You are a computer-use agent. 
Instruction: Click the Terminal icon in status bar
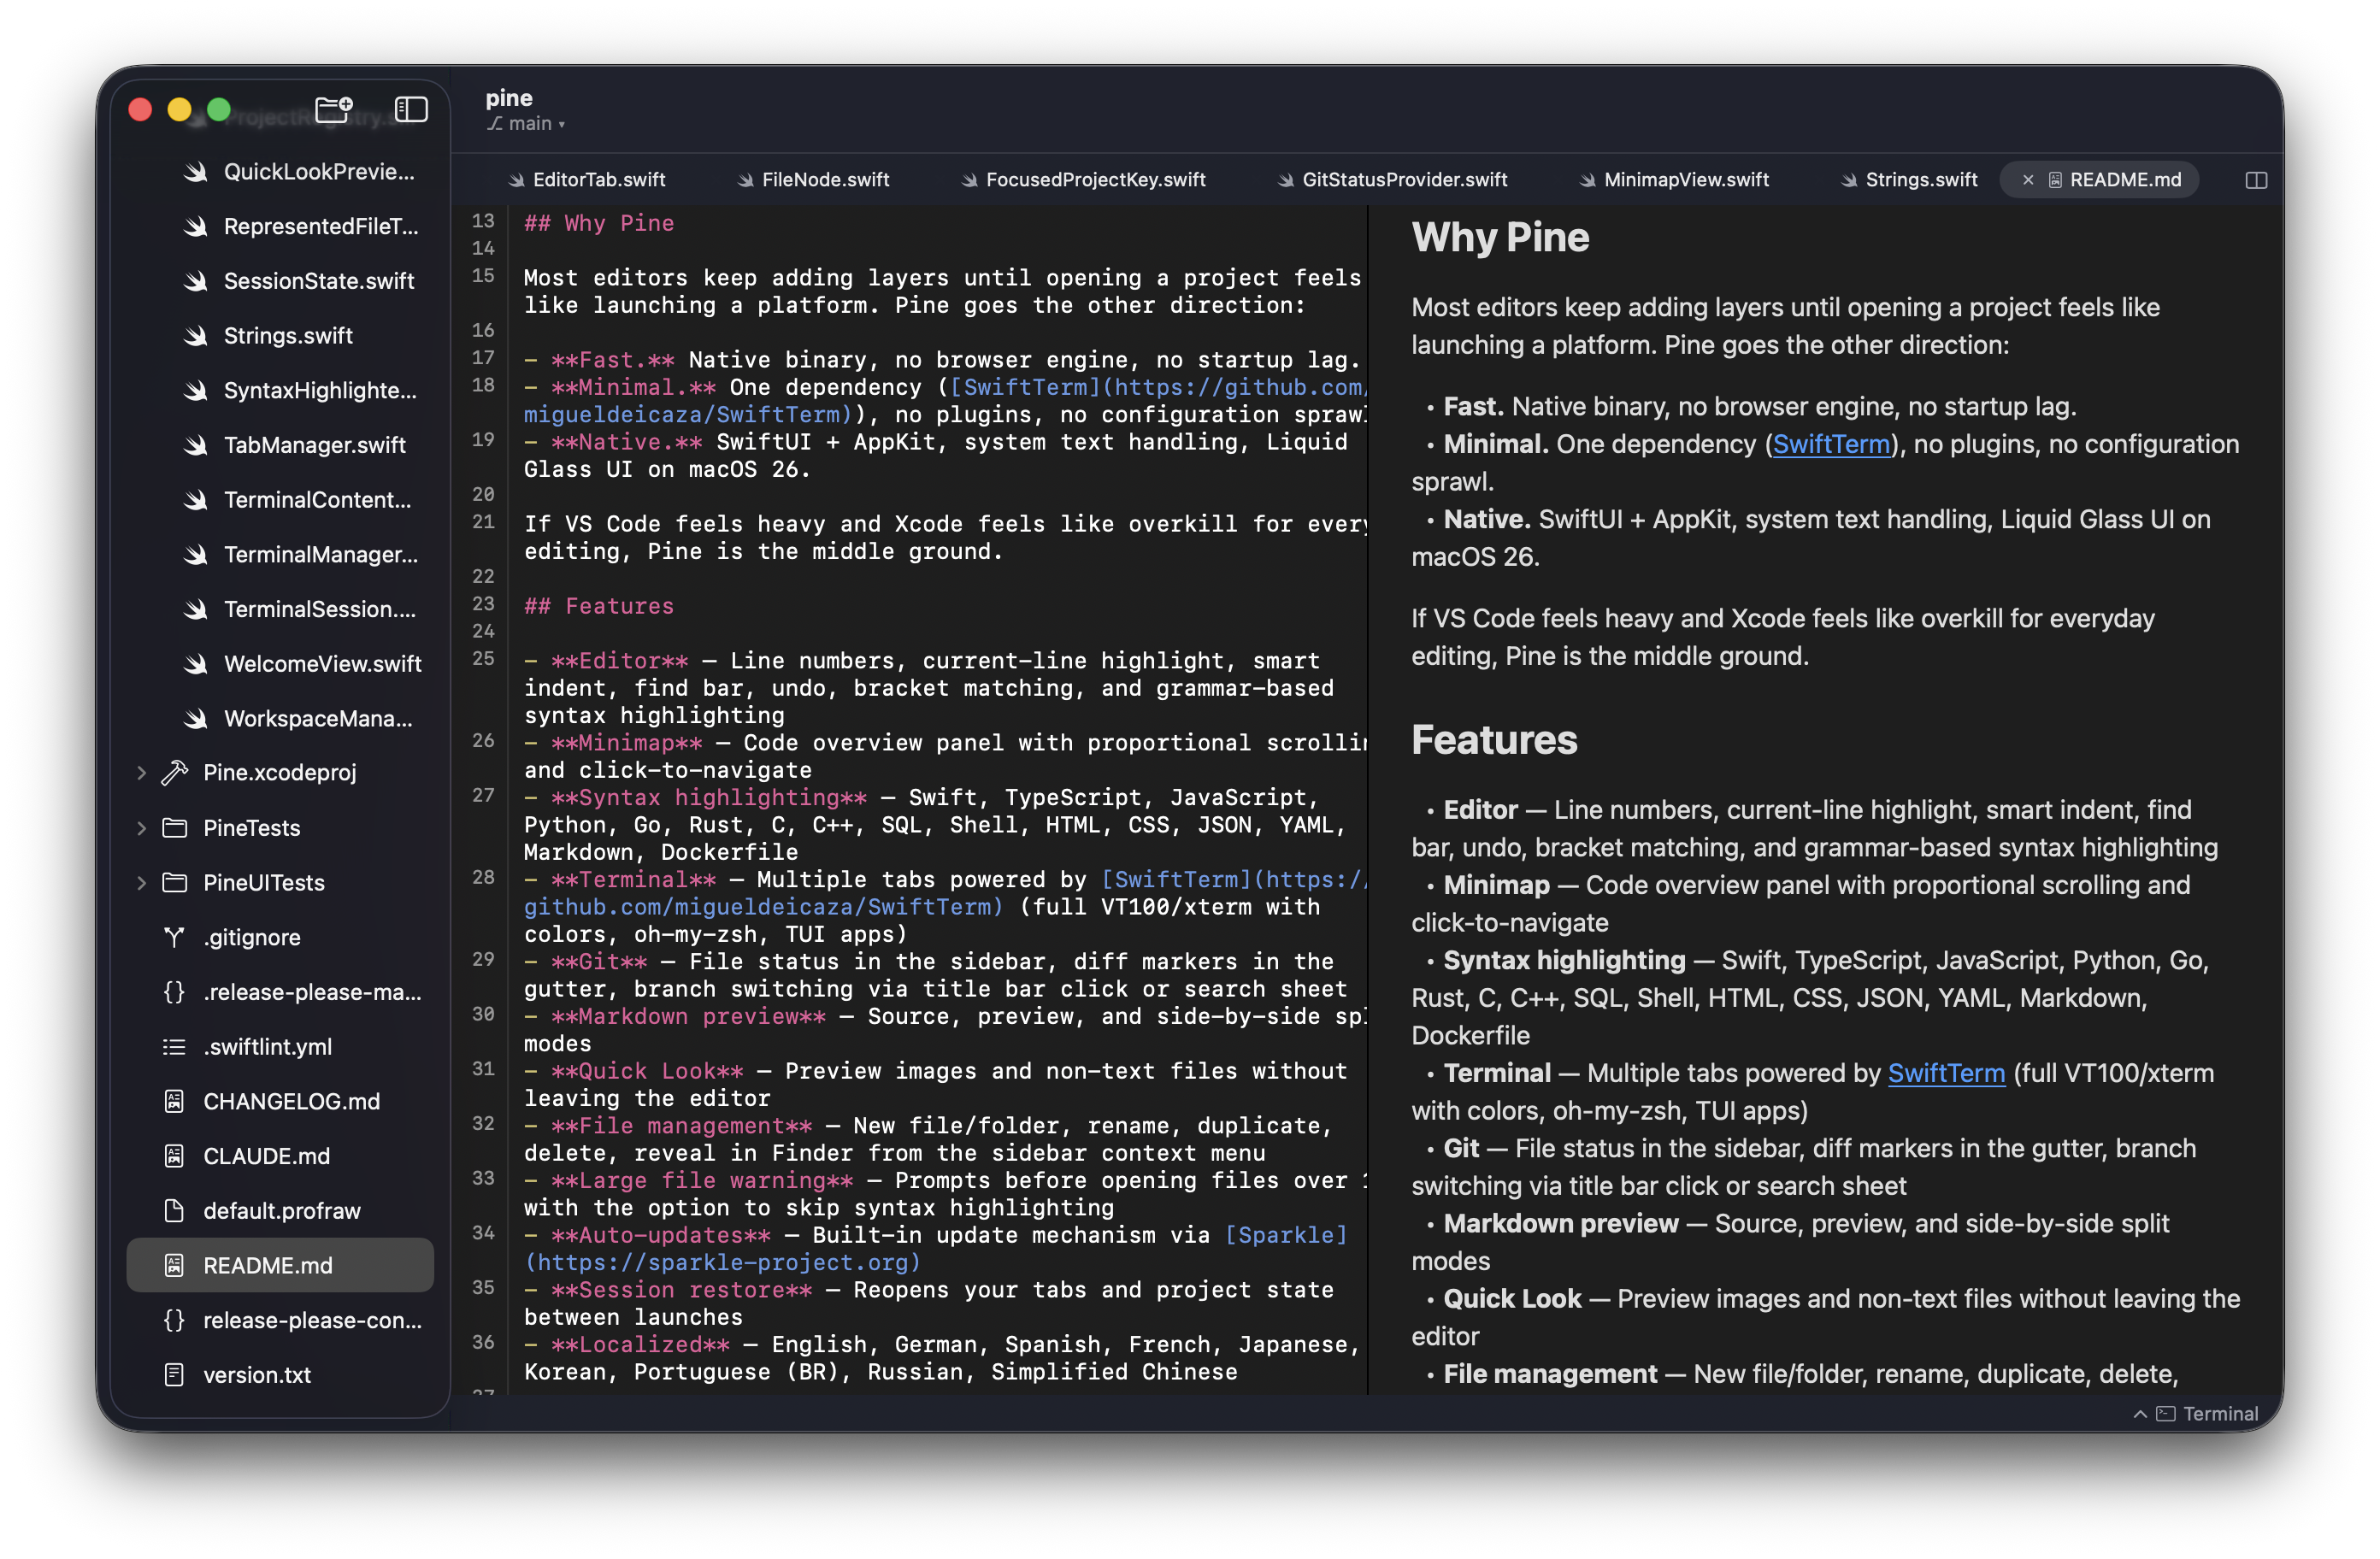2166,1413
